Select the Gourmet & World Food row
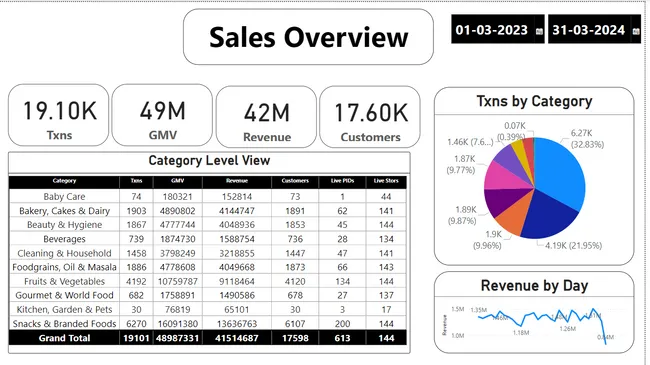The width and height of the screenshot is (650, 365). pos(208,295)
